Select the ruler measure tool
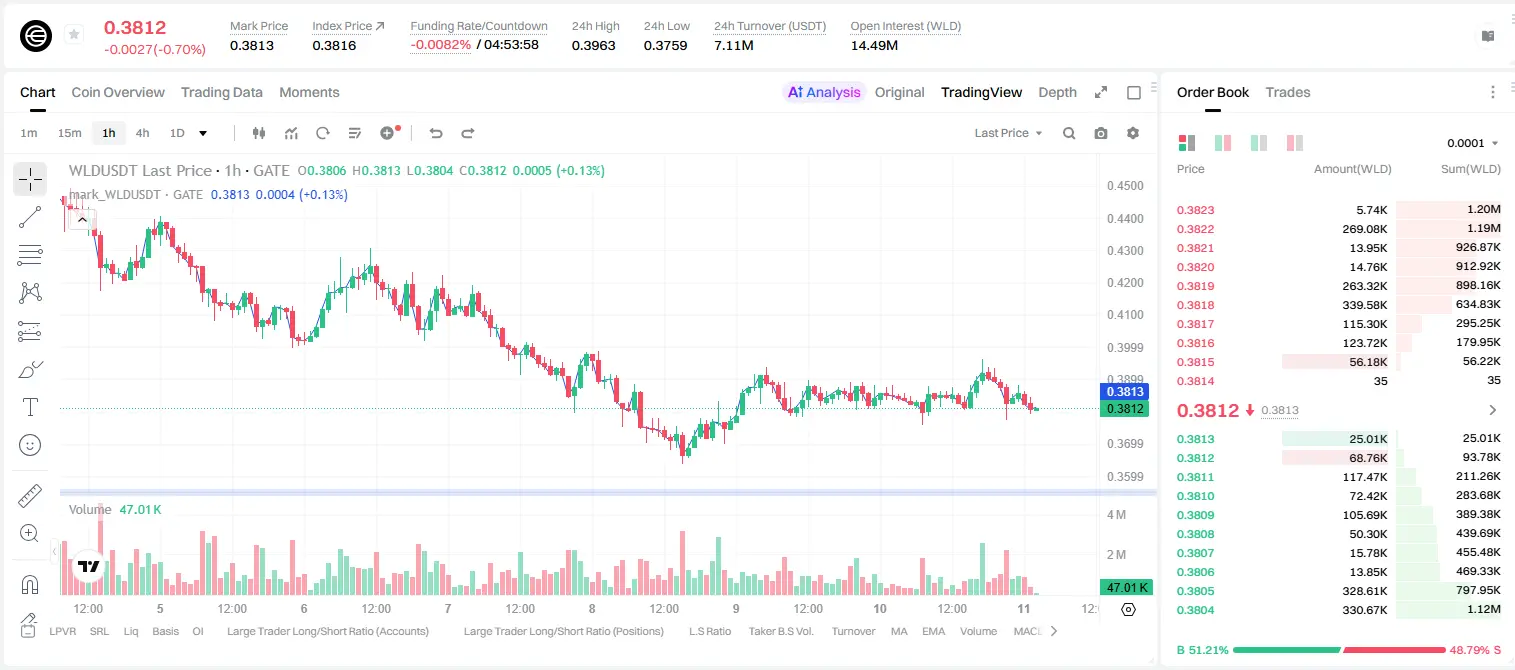The image size is (1515, 670). [30, 496]
